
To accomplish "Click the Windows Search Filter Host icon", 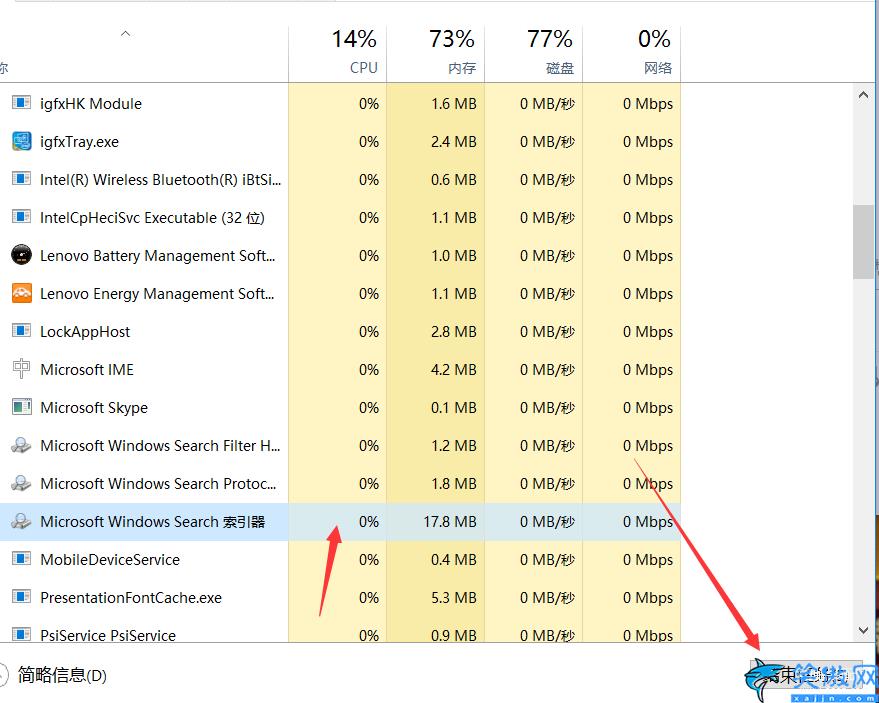I will [x=21, y=445].
